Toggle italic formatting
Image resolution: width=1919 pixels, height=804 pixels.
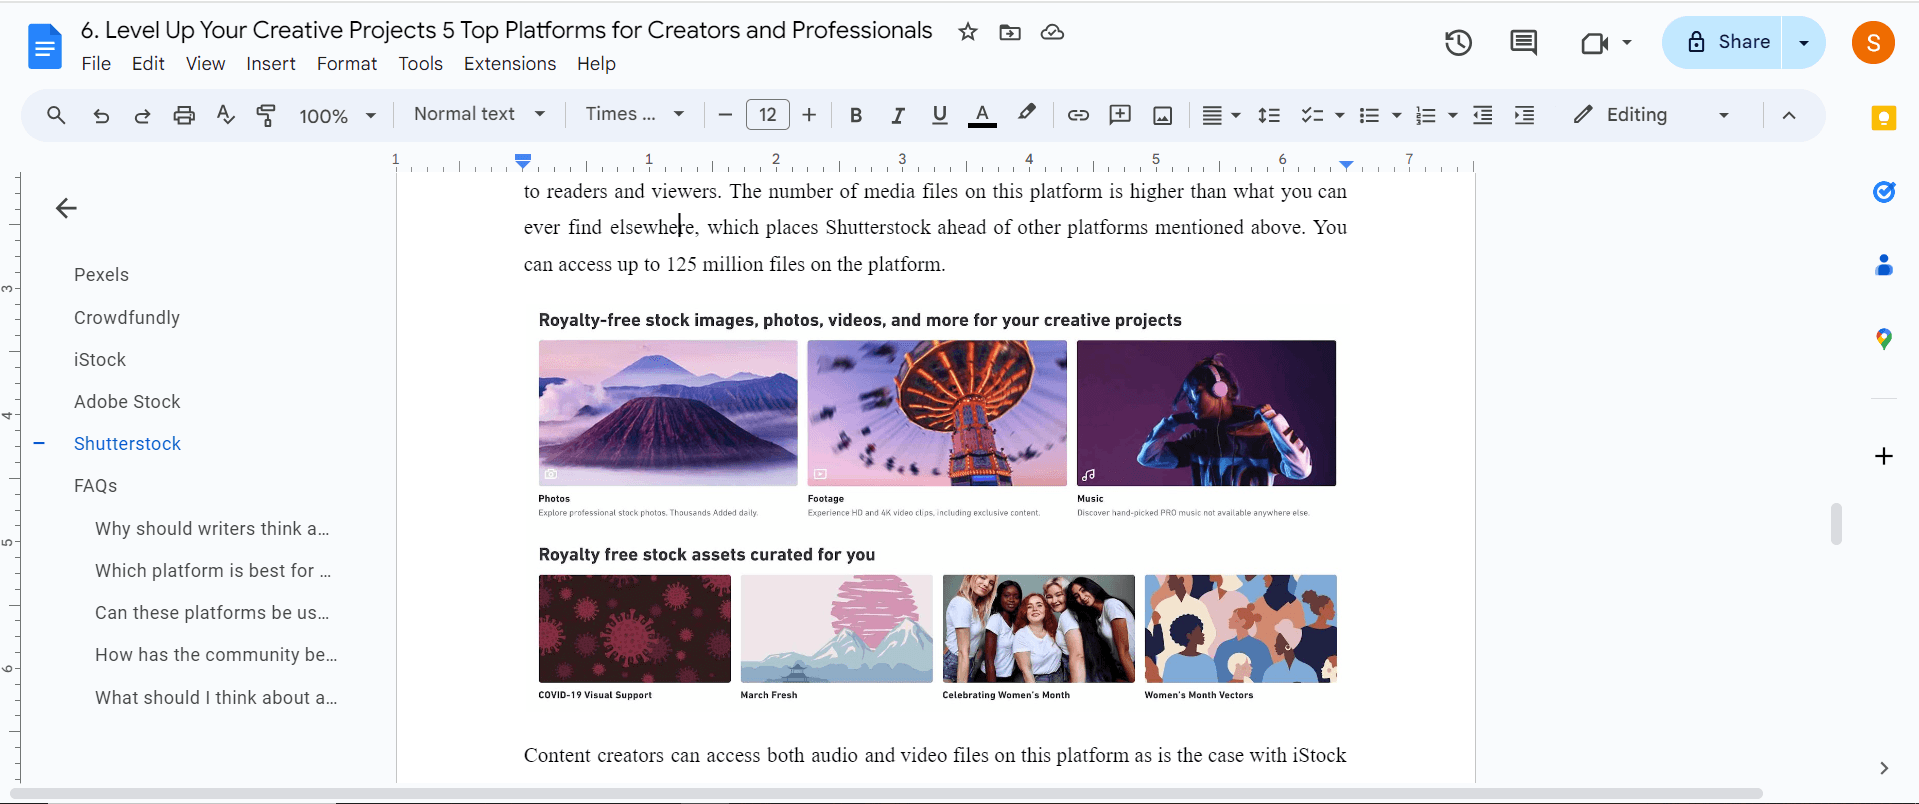click(x=898, y=115)
